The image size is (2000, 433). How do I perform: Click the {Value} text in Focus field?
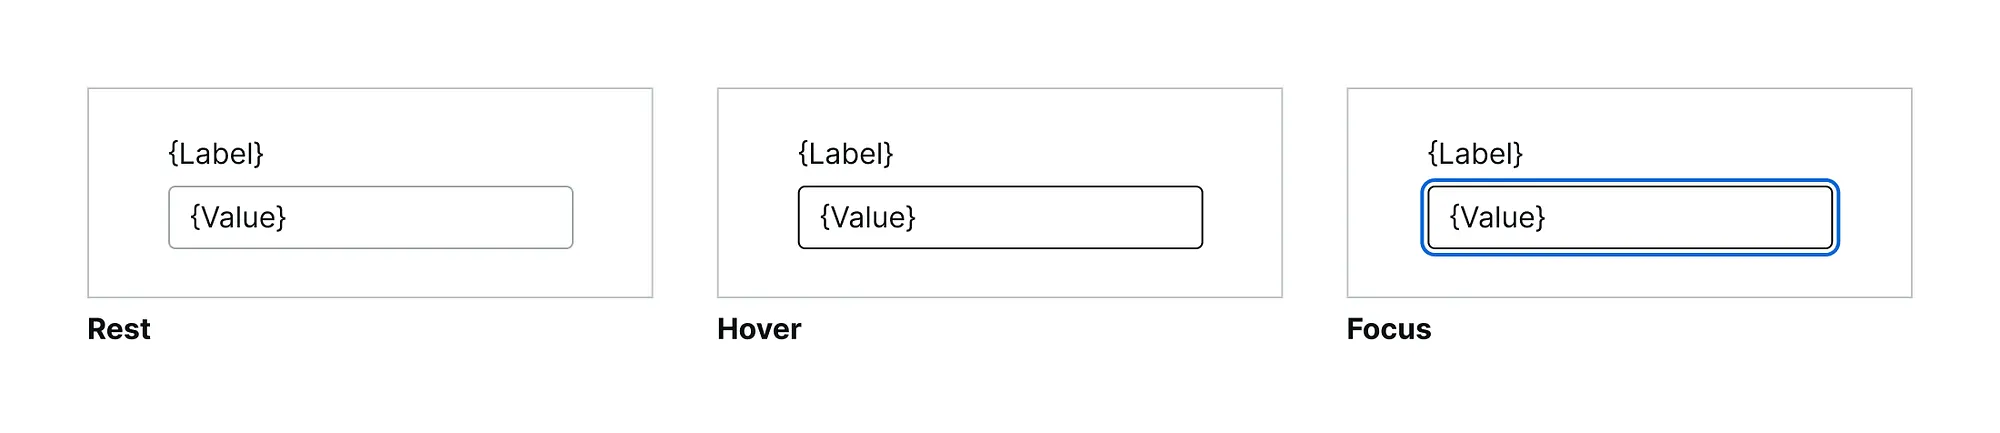[x=1499, y=217]
